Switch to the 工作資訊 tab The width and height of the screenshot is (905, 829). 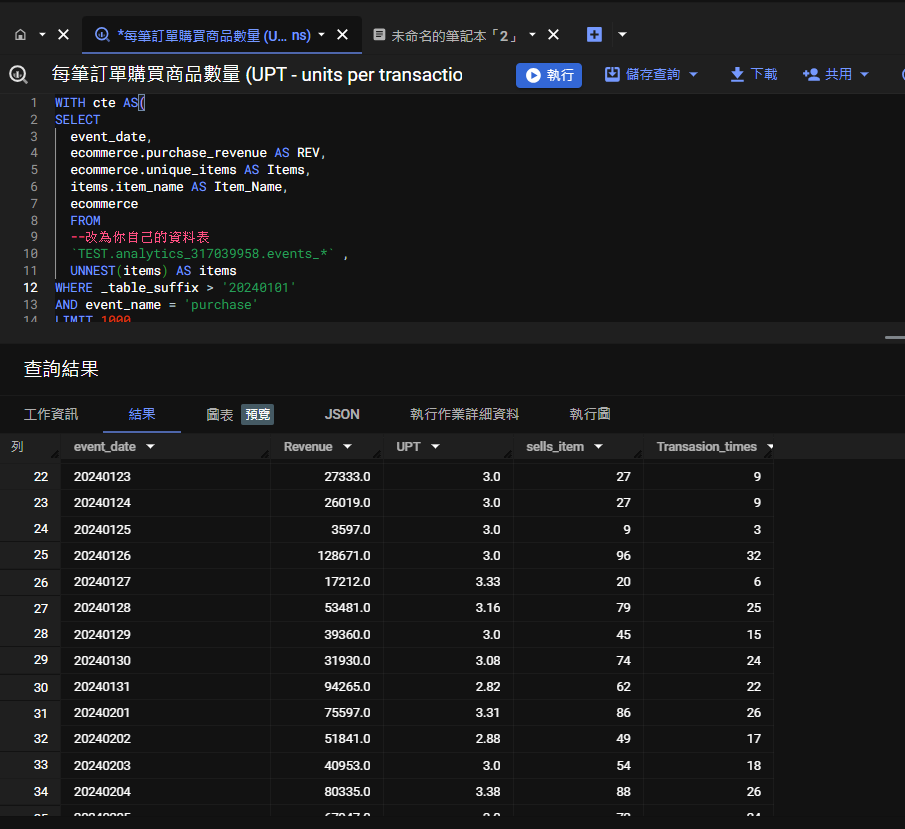(51, 414)
